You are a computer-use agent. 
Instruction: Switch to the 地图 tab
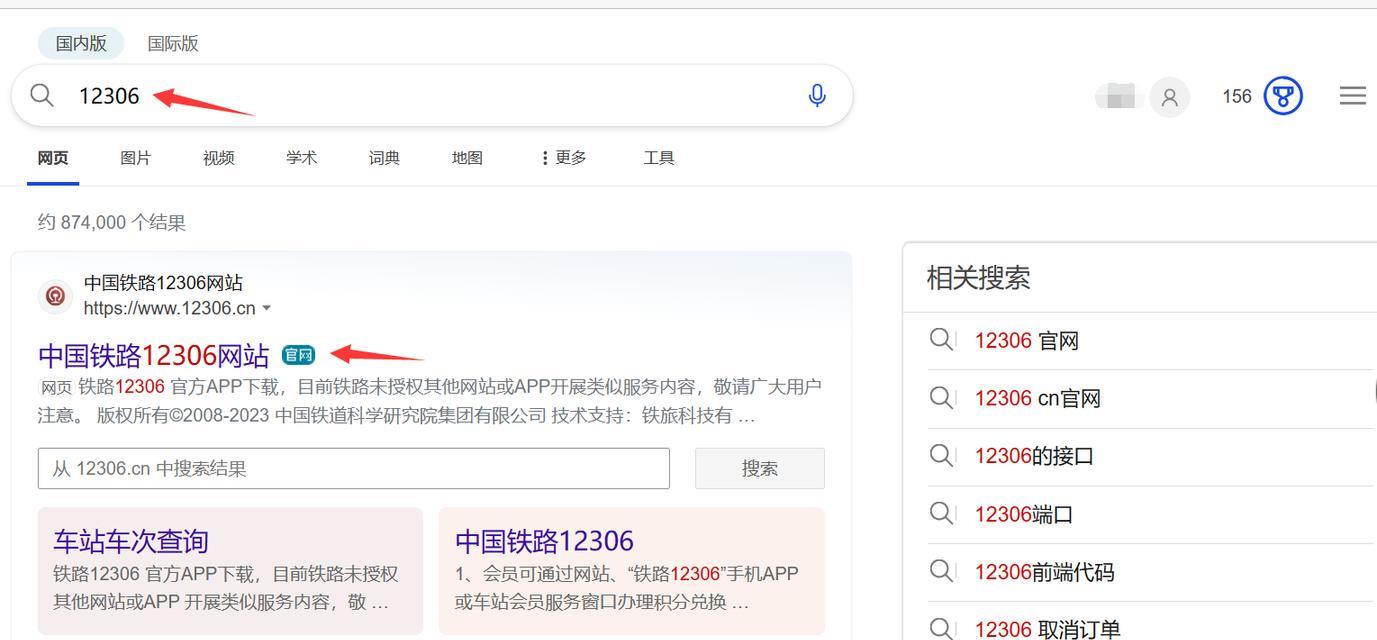[467, 158]
